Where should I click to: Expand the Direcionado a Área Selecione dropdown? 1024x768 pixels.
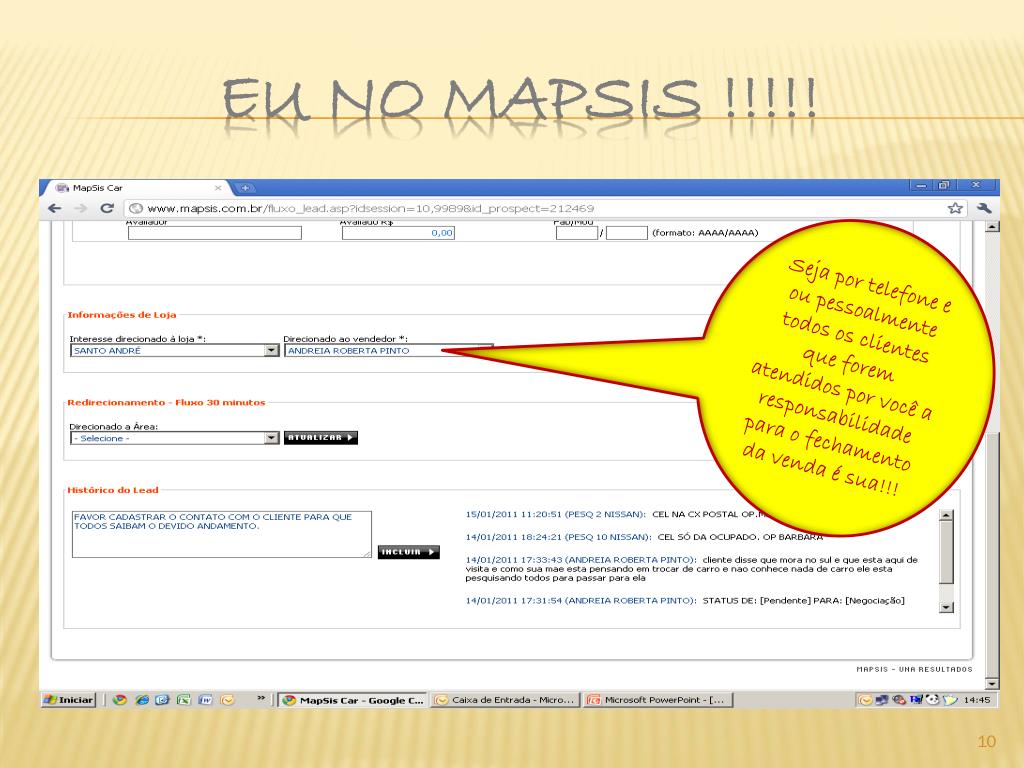point(174,438)
